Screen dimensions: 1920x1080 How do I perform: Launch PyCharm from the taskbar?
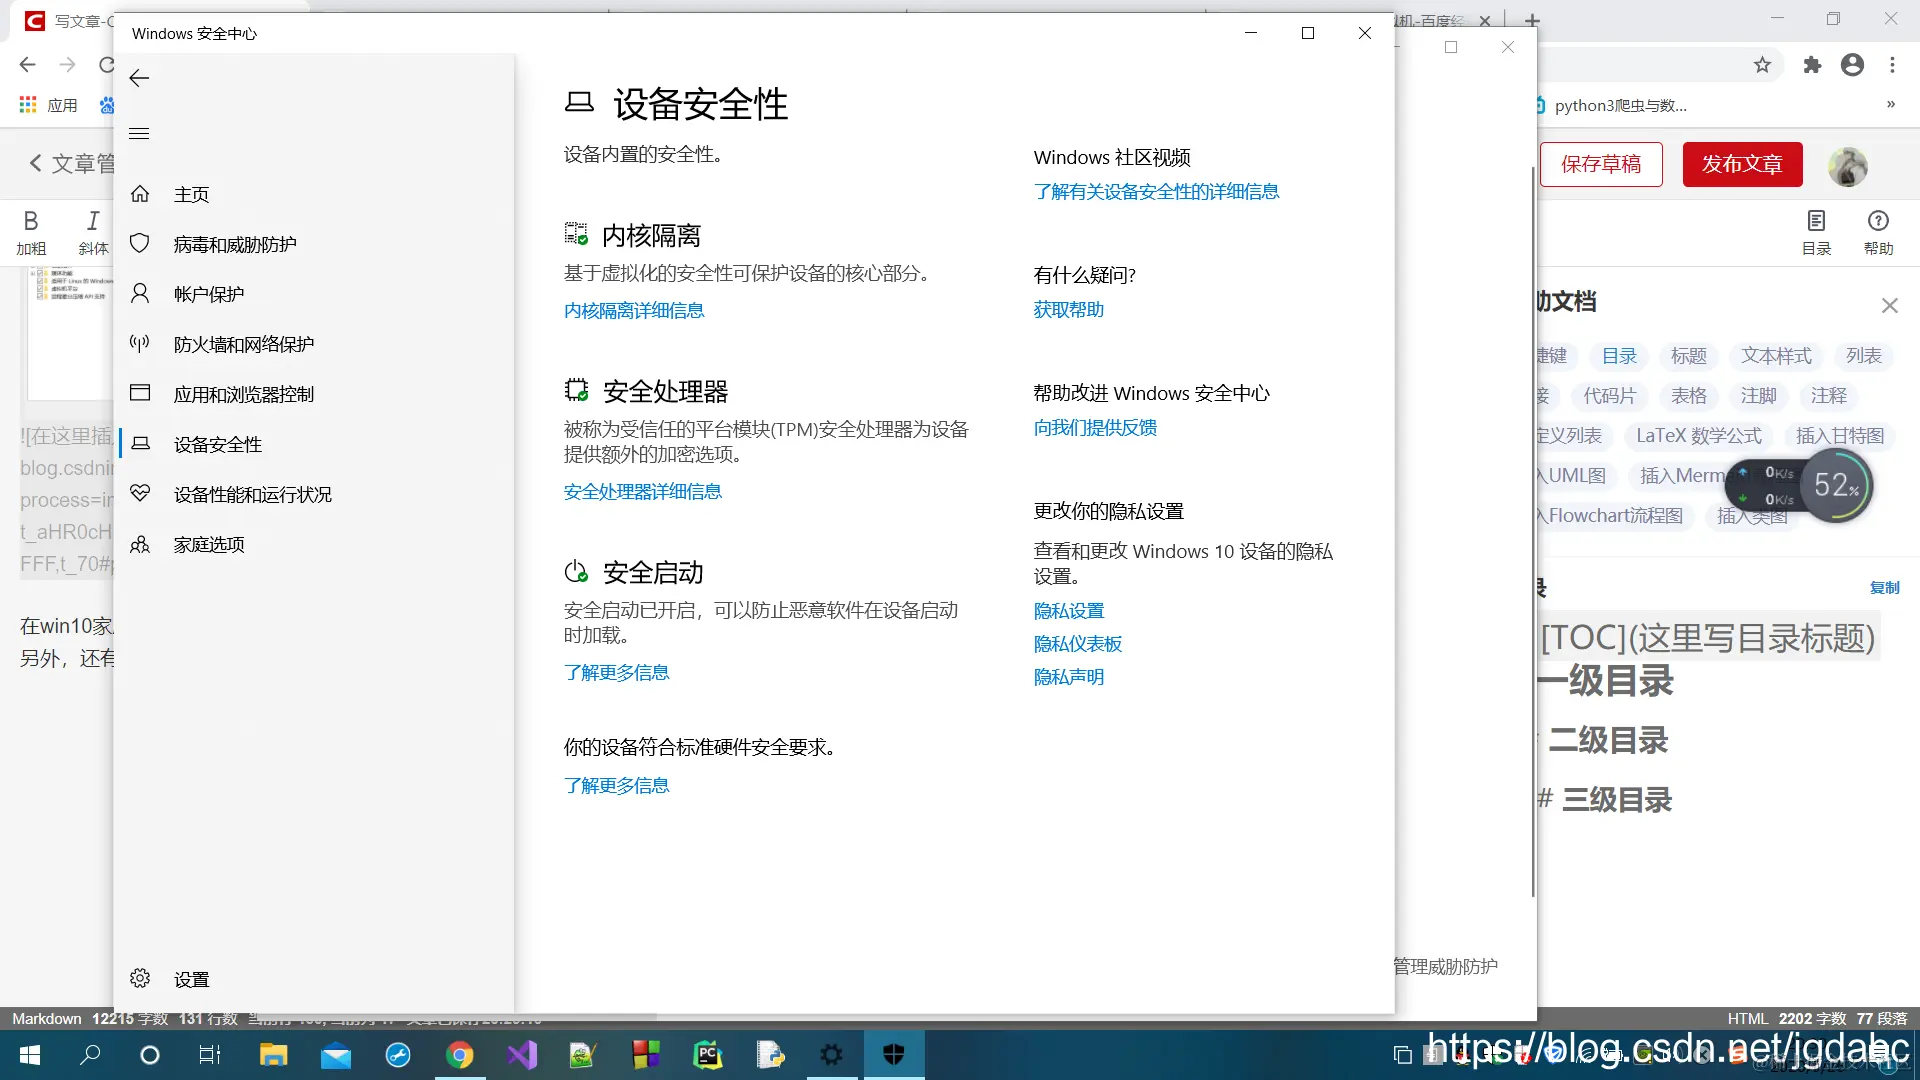point(707,1054)
